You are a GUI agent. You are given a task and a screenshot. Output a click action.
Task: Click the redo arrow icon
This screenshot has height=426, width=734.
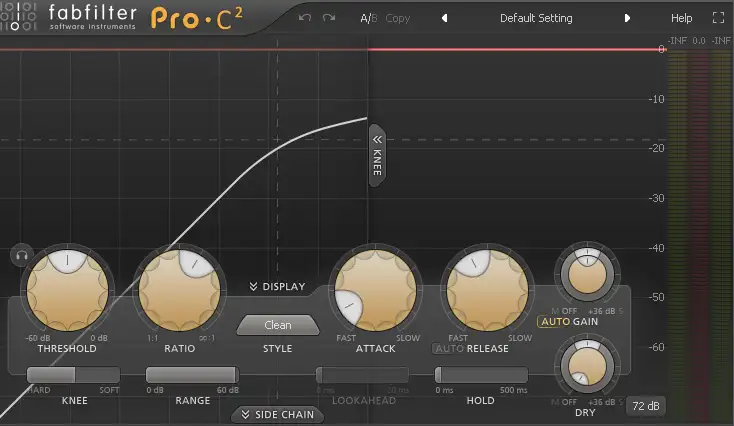(329, 18)
